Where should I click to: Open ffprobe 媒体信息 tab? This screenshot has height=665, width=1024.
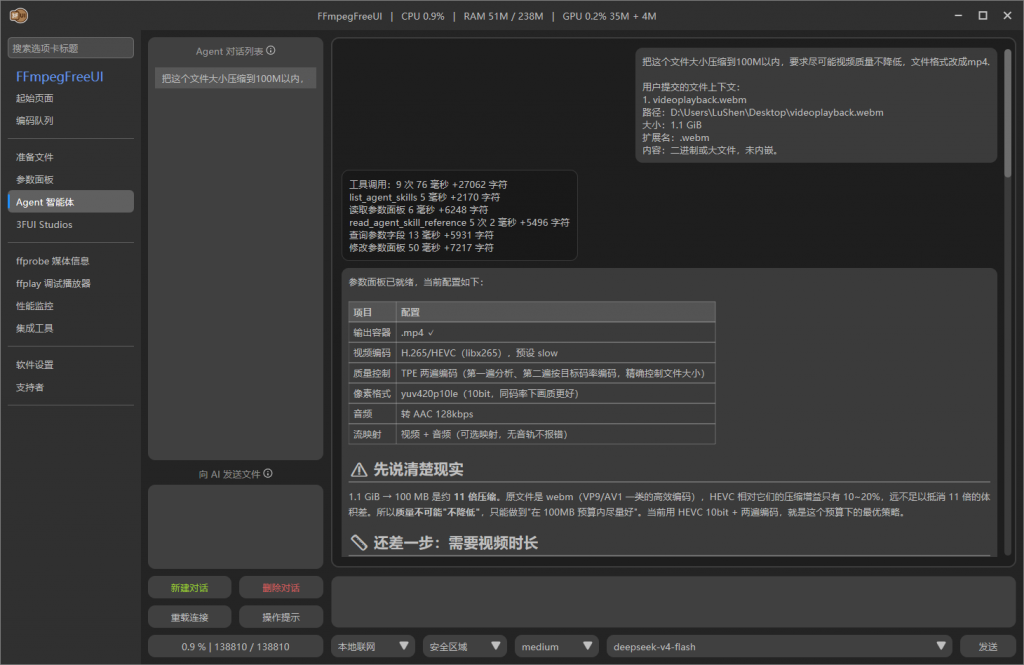coord(52,261)
